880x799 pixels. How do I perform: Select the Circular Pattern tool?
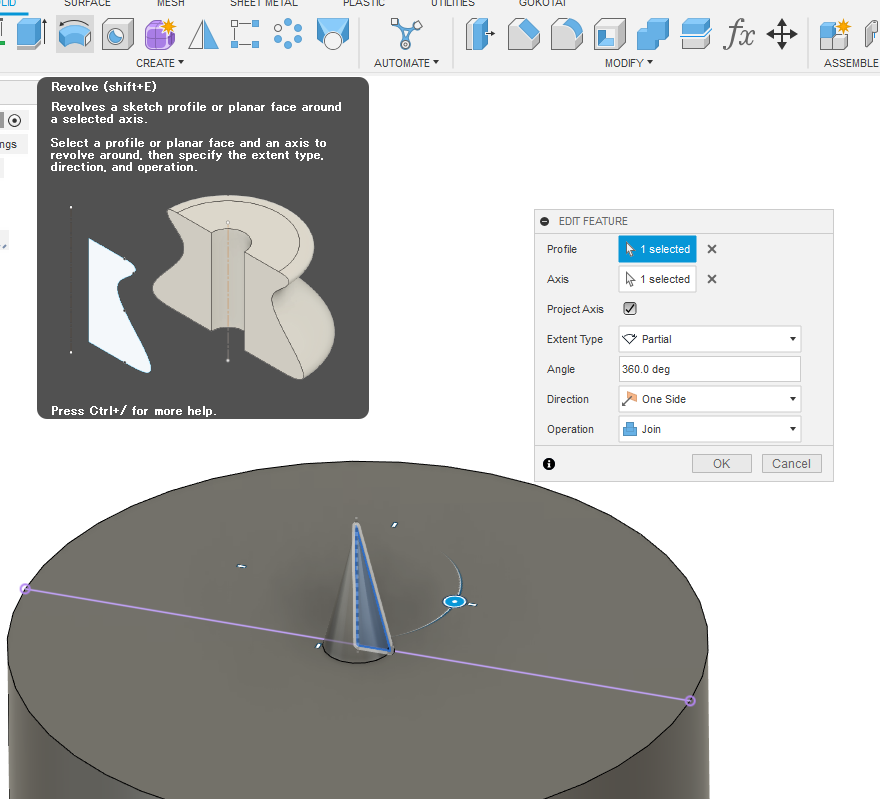pos(287,35)
